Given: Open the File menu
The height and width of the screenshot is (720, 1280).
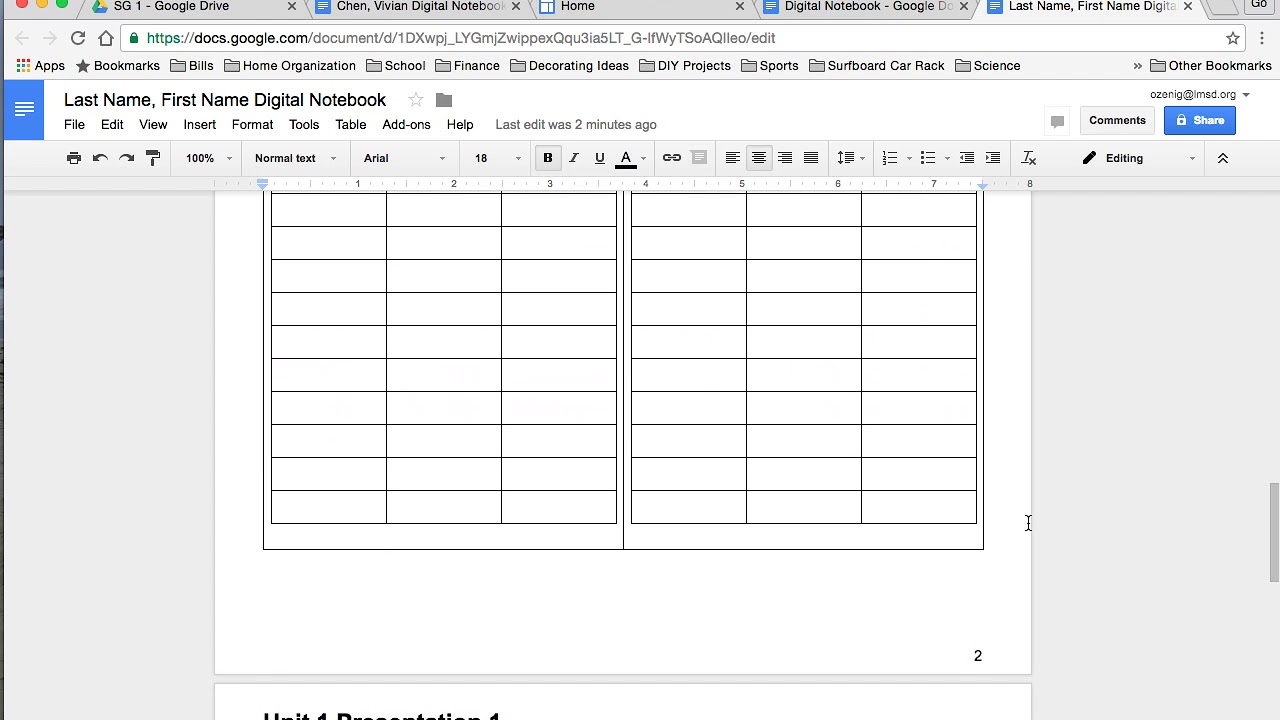Looking at the screenshot, I should [74, 125].
